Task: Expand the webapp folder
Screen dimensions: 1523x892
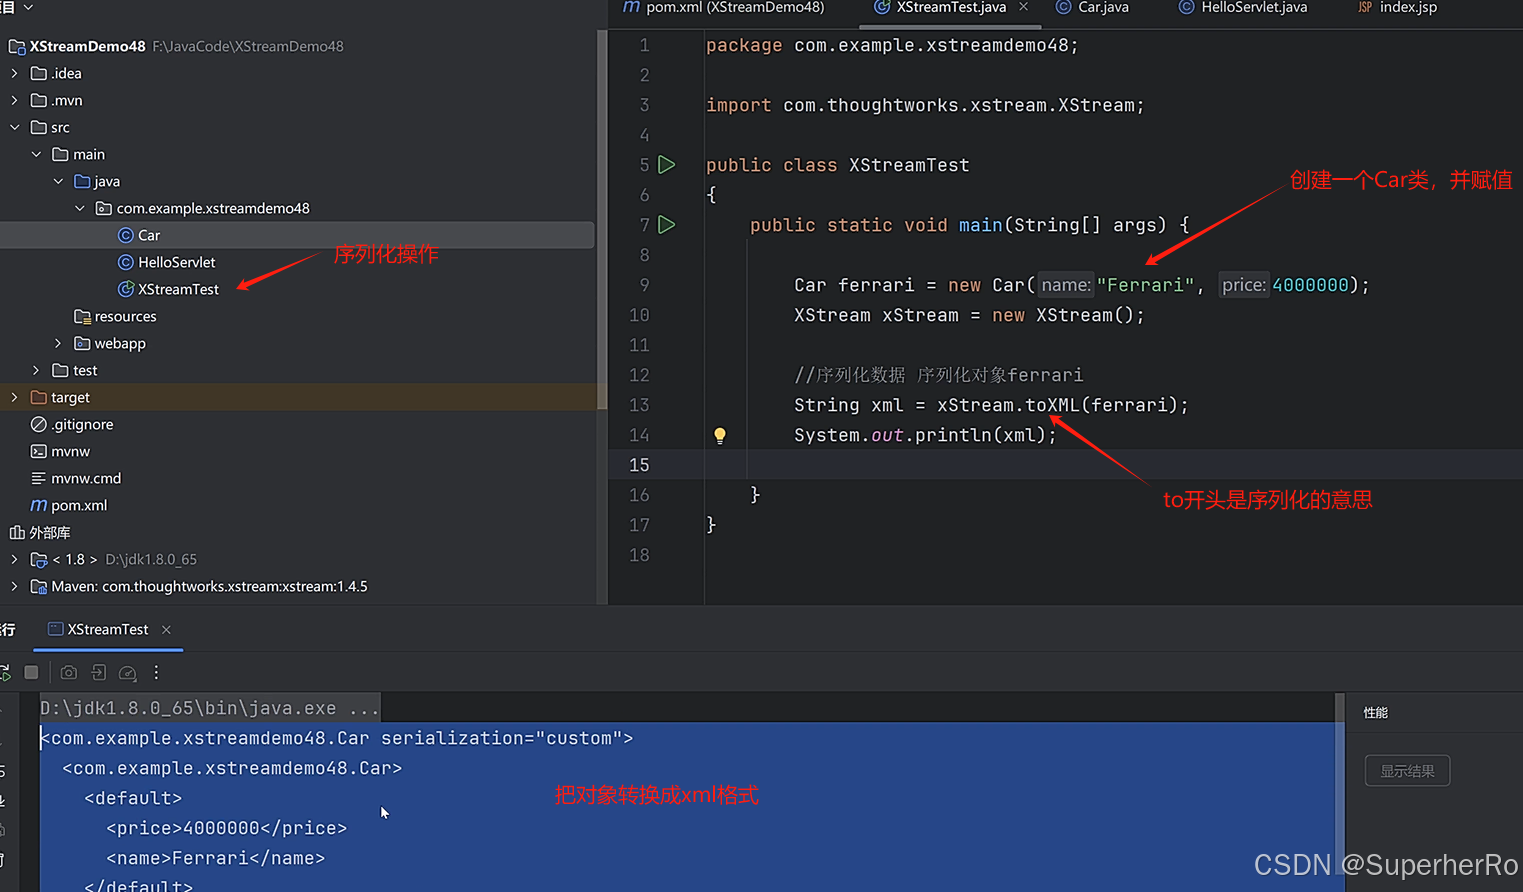Action: click(58, 343)
